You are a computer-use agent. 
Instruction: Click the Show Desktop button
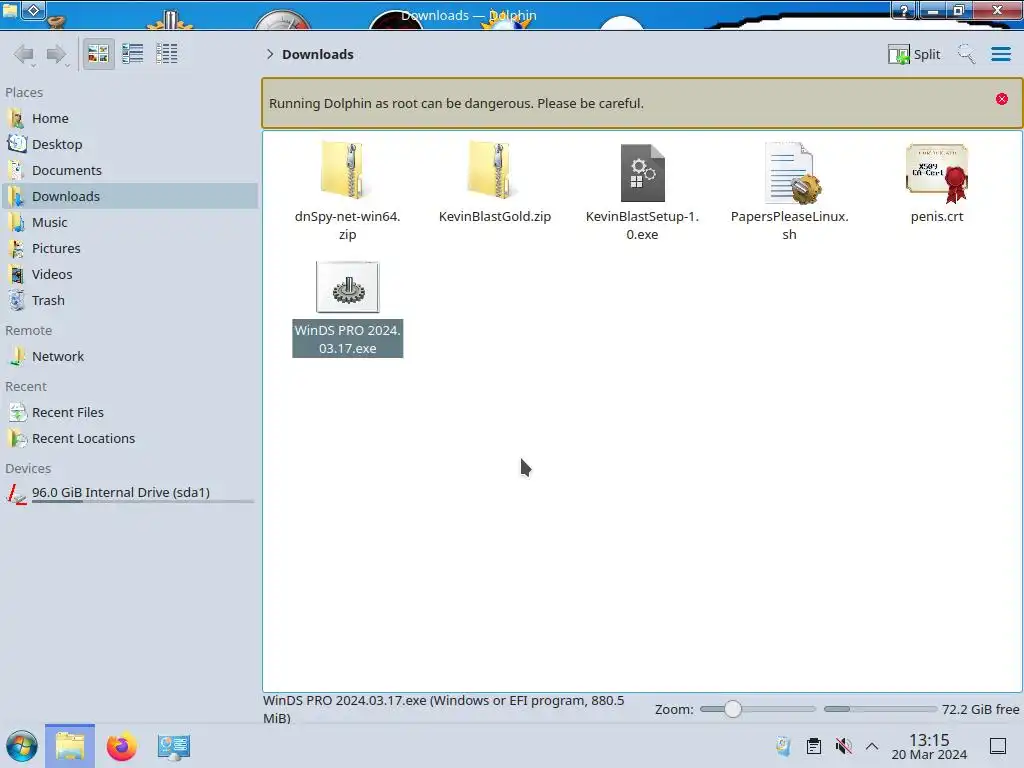998,746
